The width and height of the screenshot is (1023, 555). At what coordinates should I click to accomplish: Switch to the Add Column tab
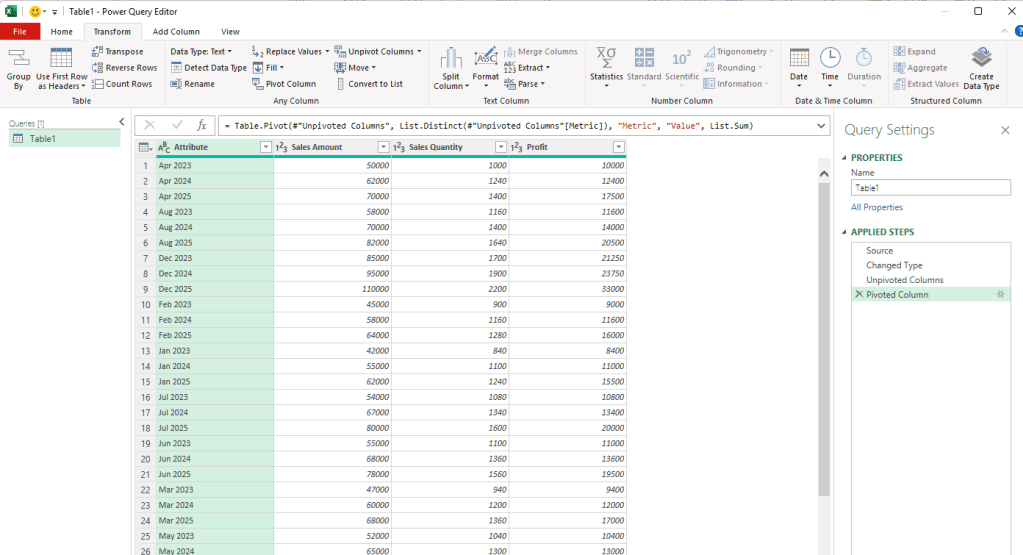pos(176,32)
